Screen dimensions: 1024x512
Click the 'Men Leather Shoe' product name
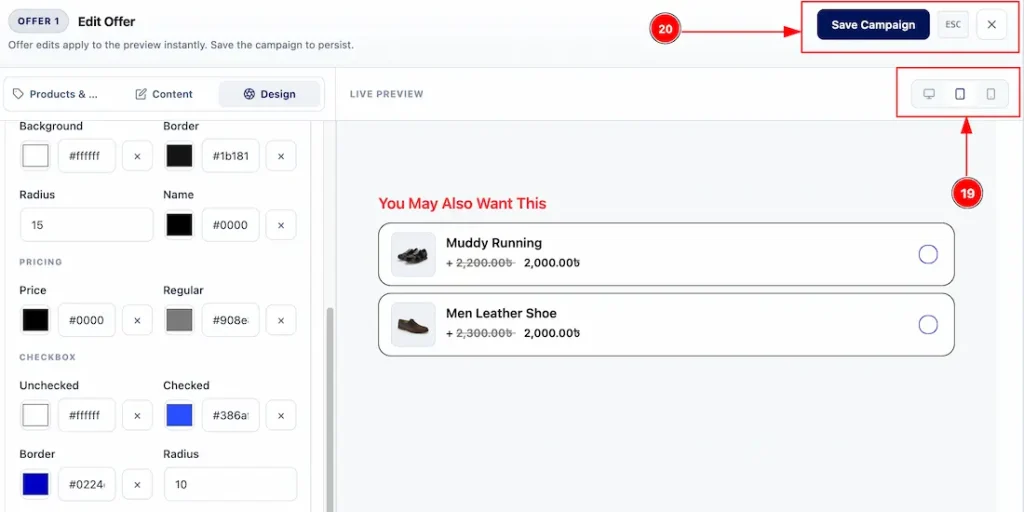(501, 313)
